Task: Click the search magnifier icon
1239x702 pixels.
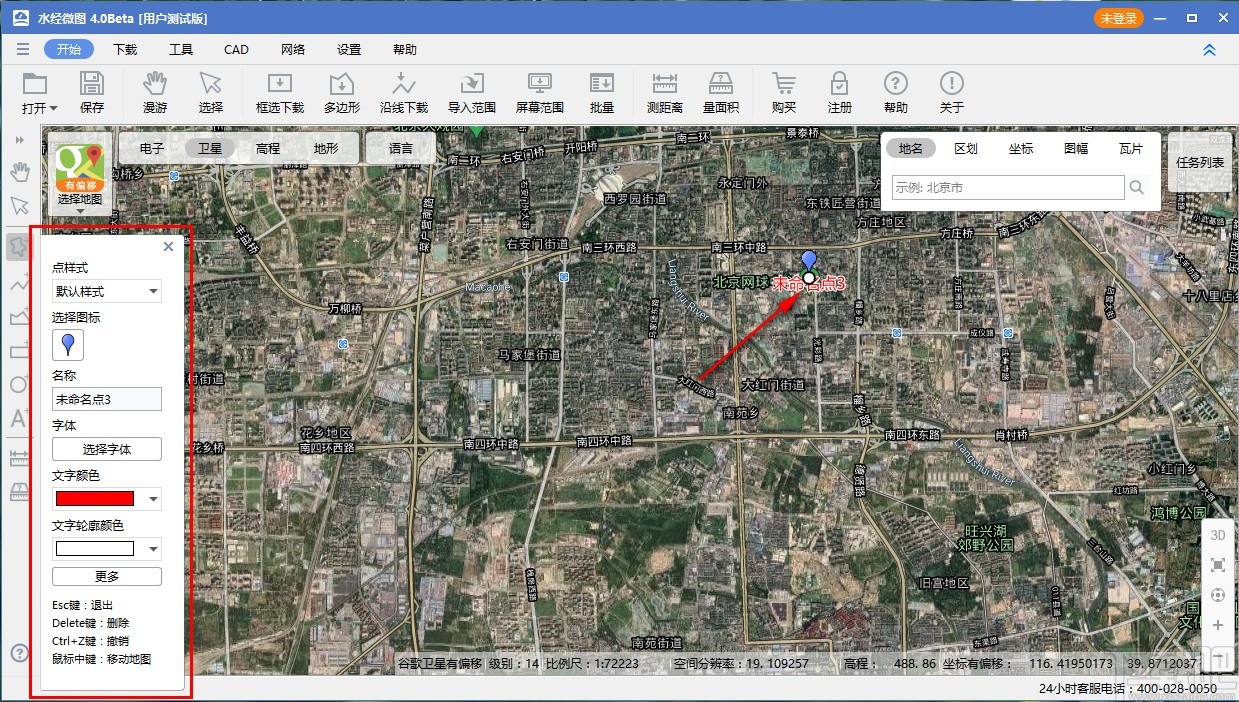Action: coord(1137,187)
